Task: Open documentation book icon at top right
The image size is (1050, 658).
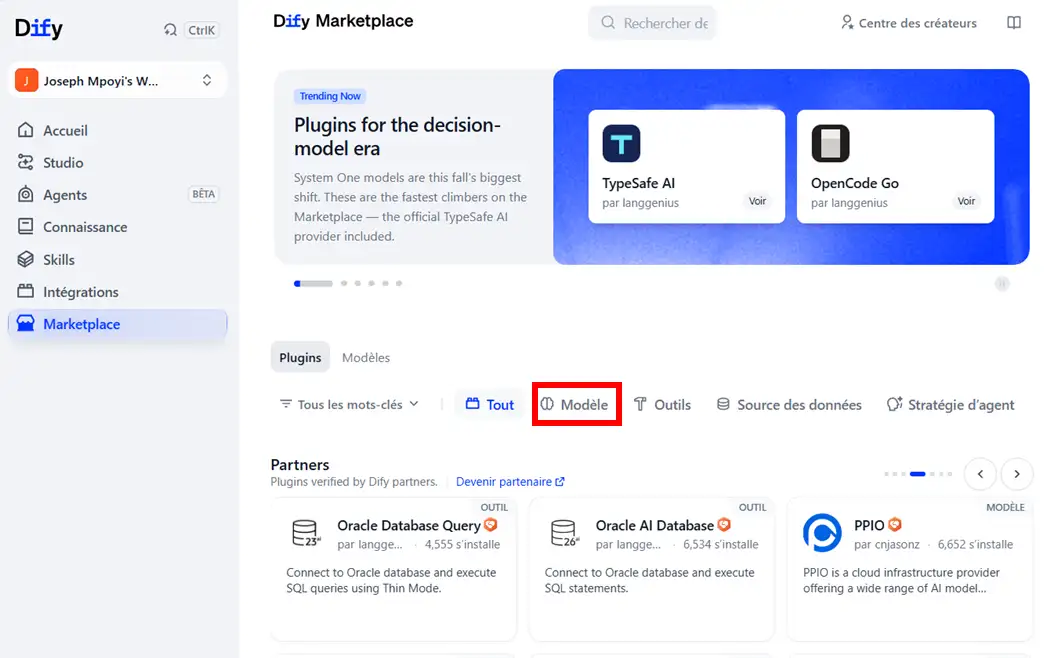Action: pos(1014,23)
